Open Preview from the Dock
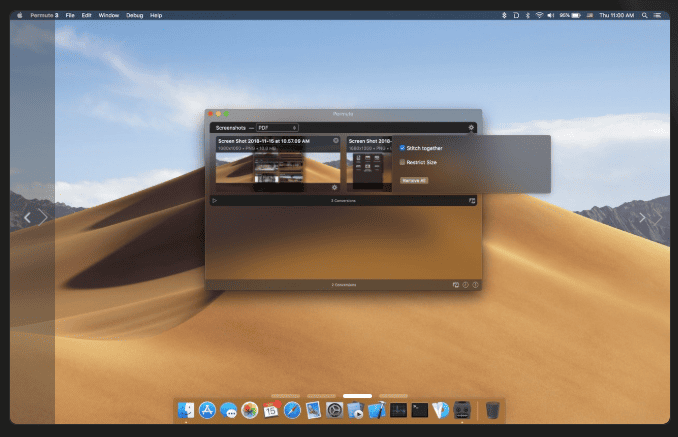This screenshot has width=678, height=437. pos(313,410)
